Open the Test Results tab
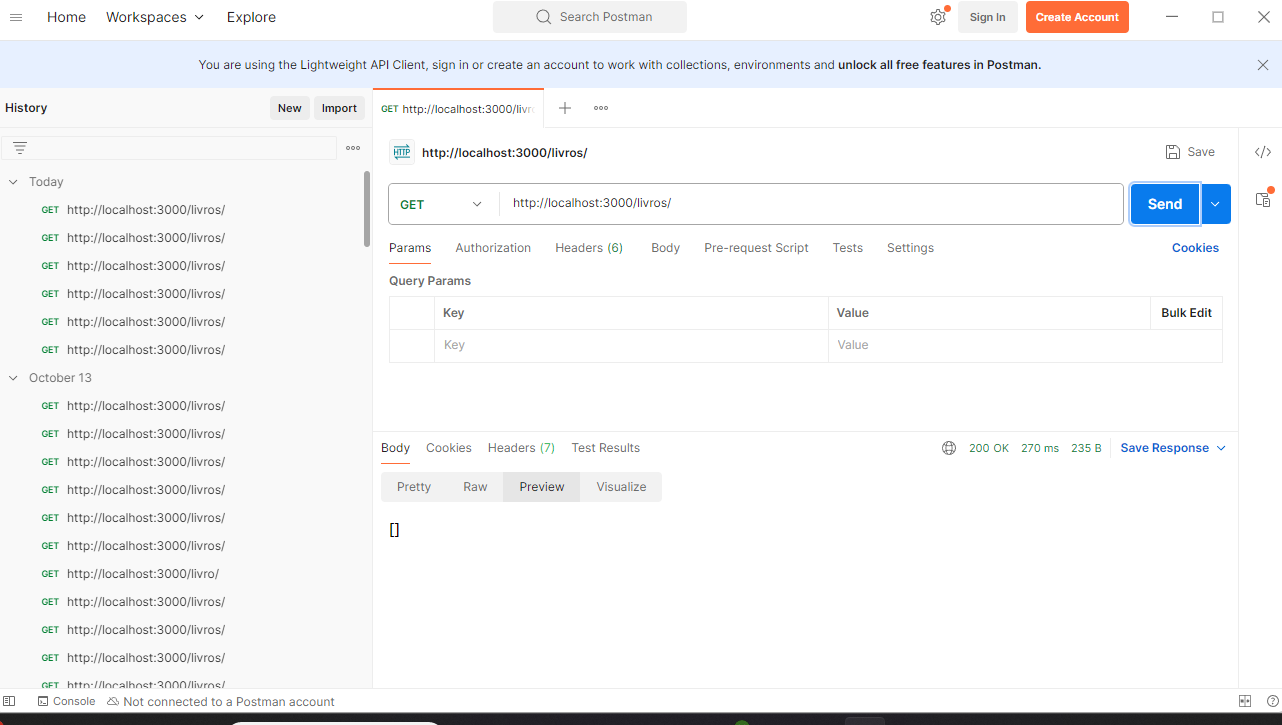This screenshot has height=725, width=1282. pyautogui.click(x=605, y=448)
